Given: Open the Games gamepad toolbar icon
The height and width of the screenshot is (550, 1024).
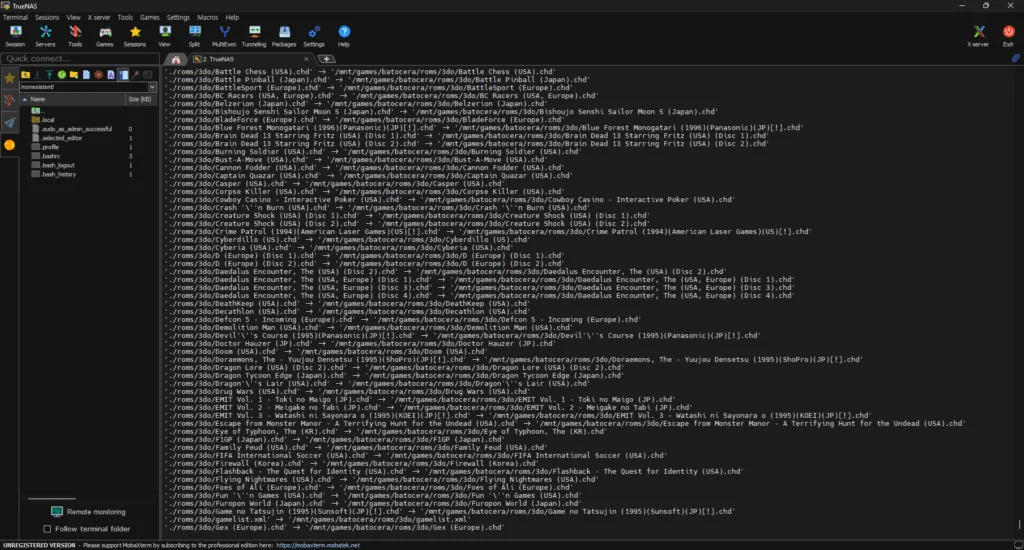Looking at the screenshot, I should pos(104,36).
